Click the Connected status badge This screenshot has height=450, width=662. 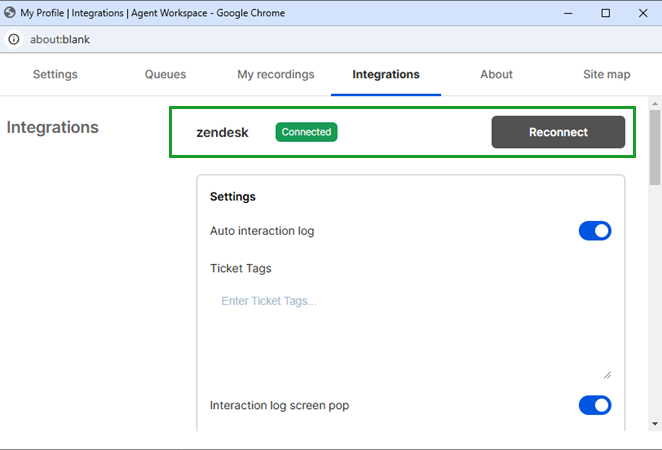point(307,132)
